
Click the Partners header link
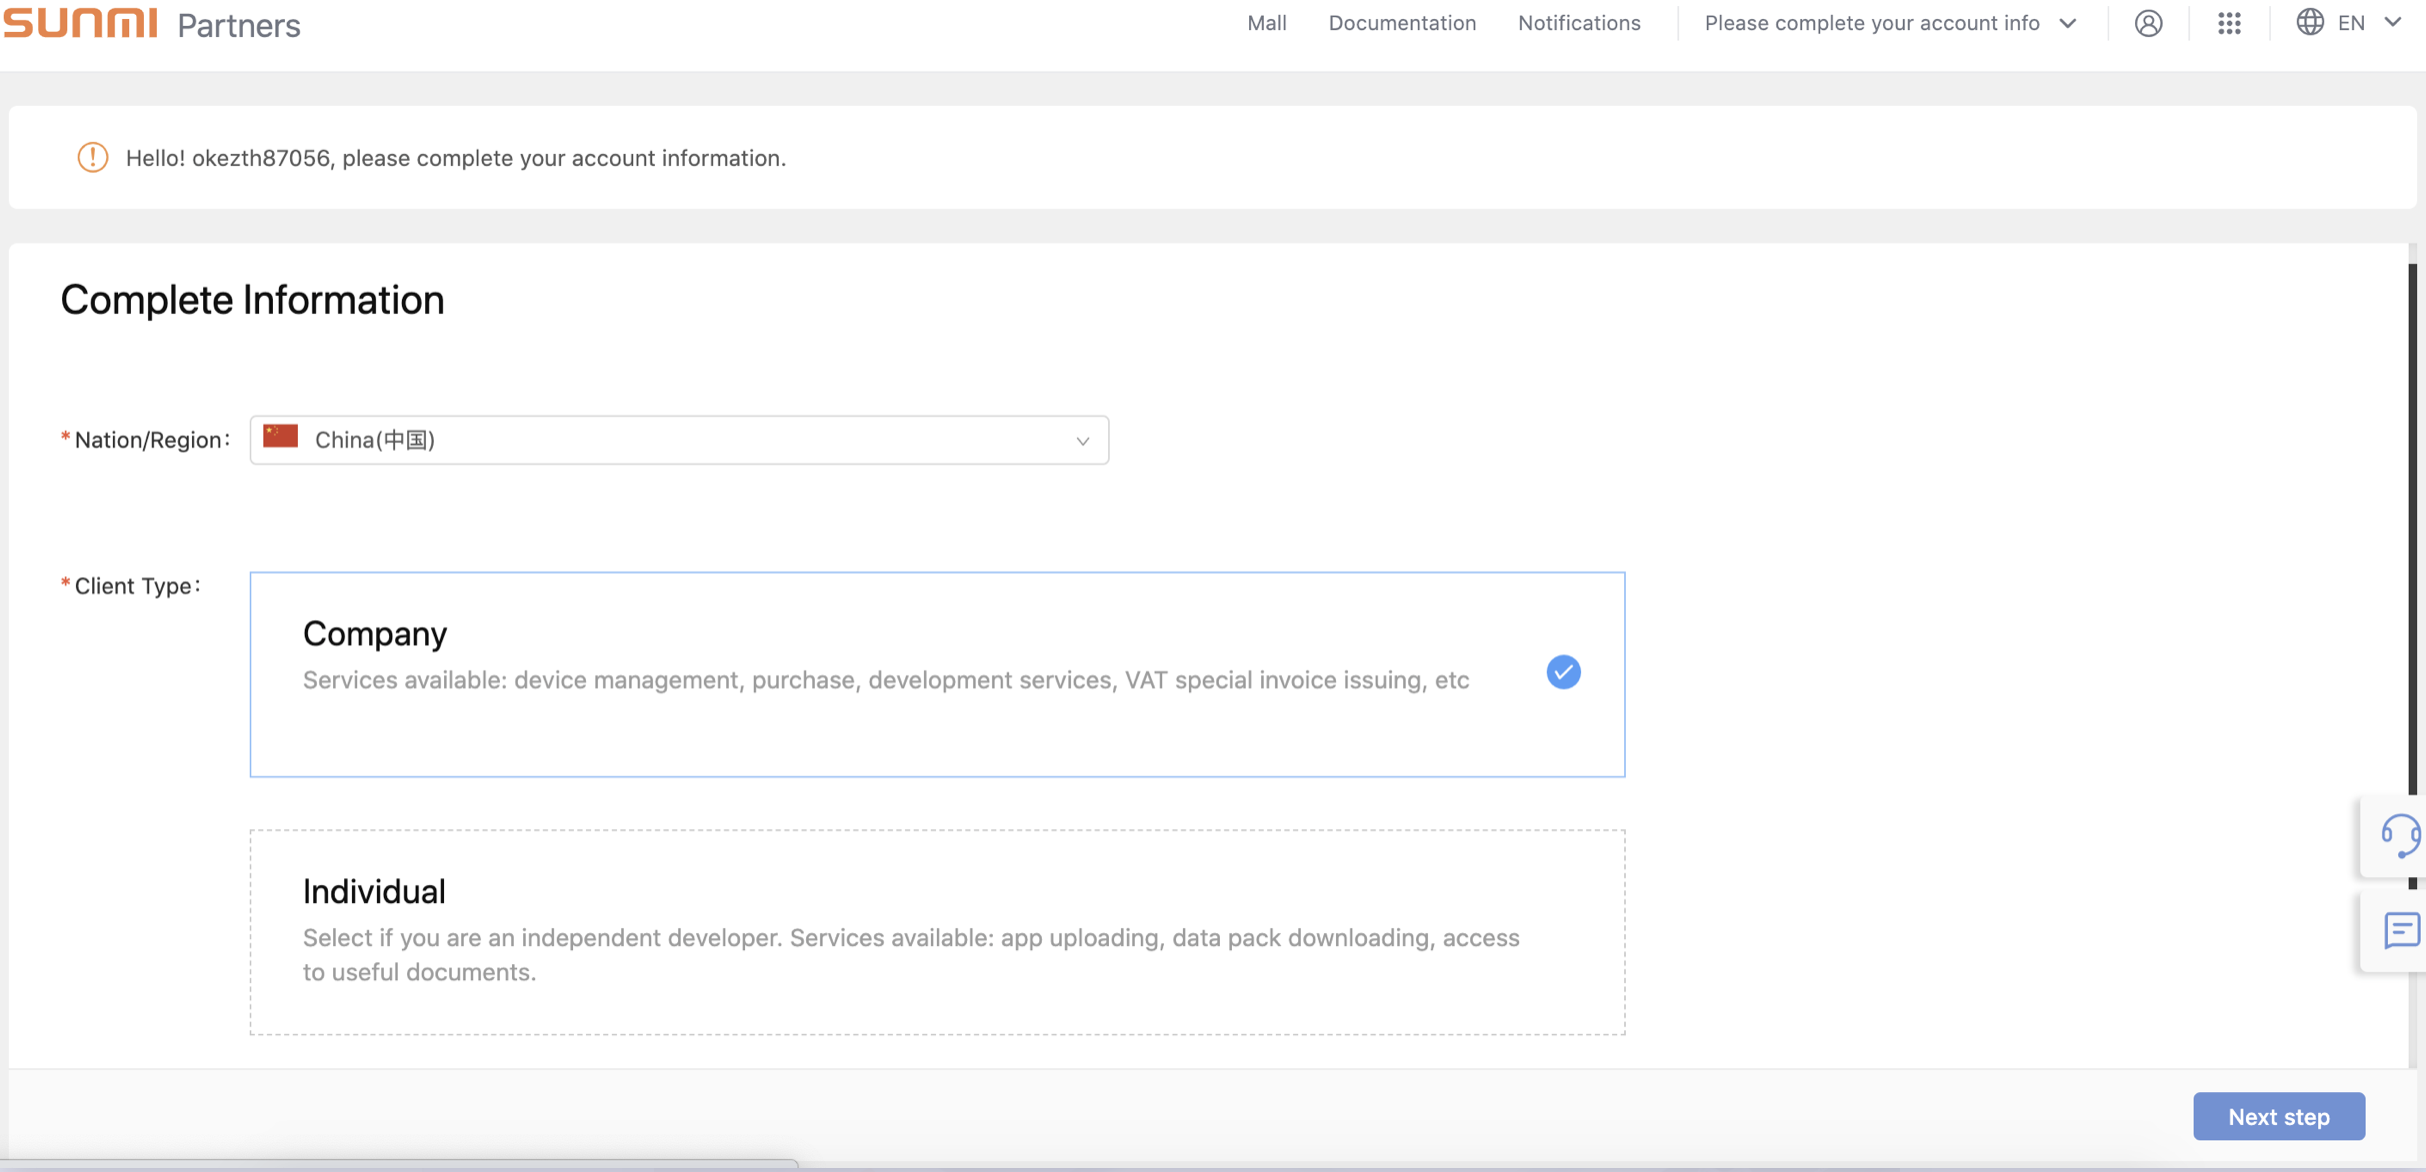point(238,25)
